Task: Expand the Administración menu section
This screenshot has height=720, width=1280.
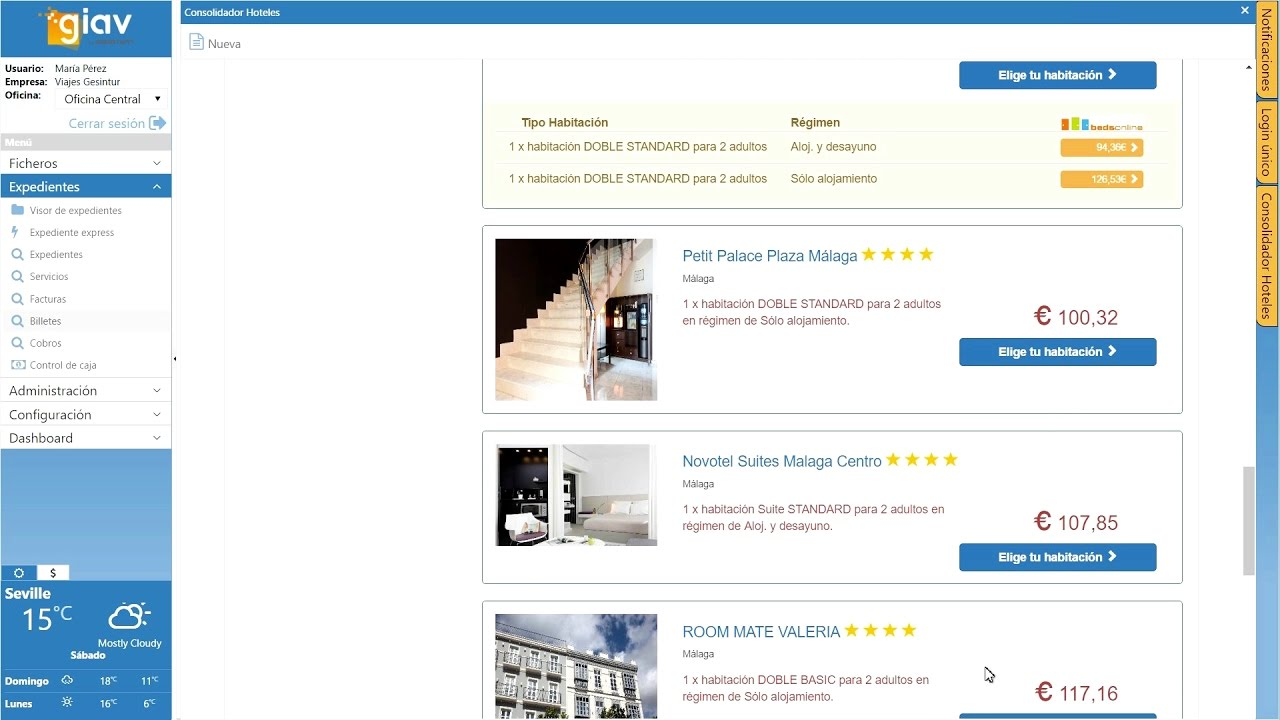Action: (x=86, y=391)
